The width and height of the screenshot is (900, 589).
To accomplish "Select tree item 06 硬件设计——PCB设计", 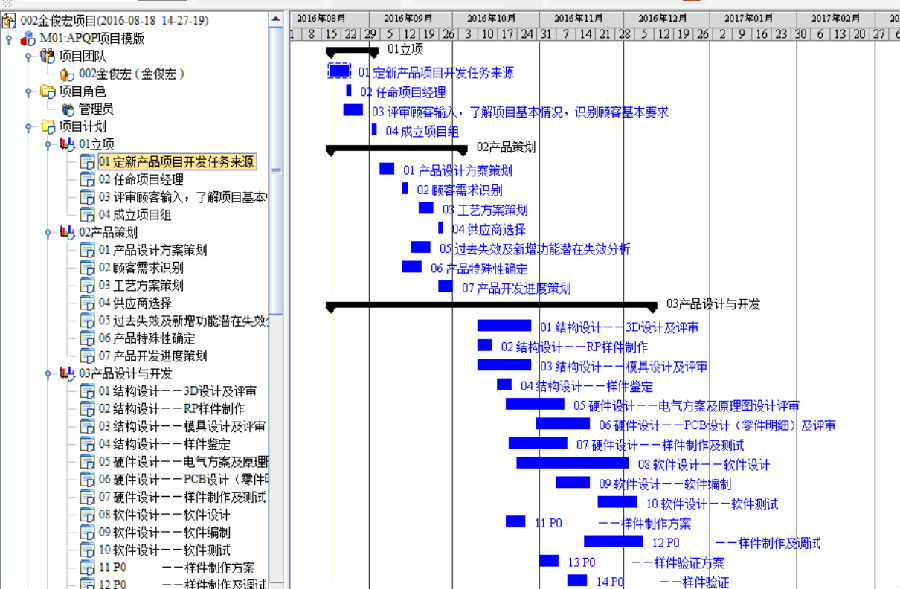I will 183,479.
